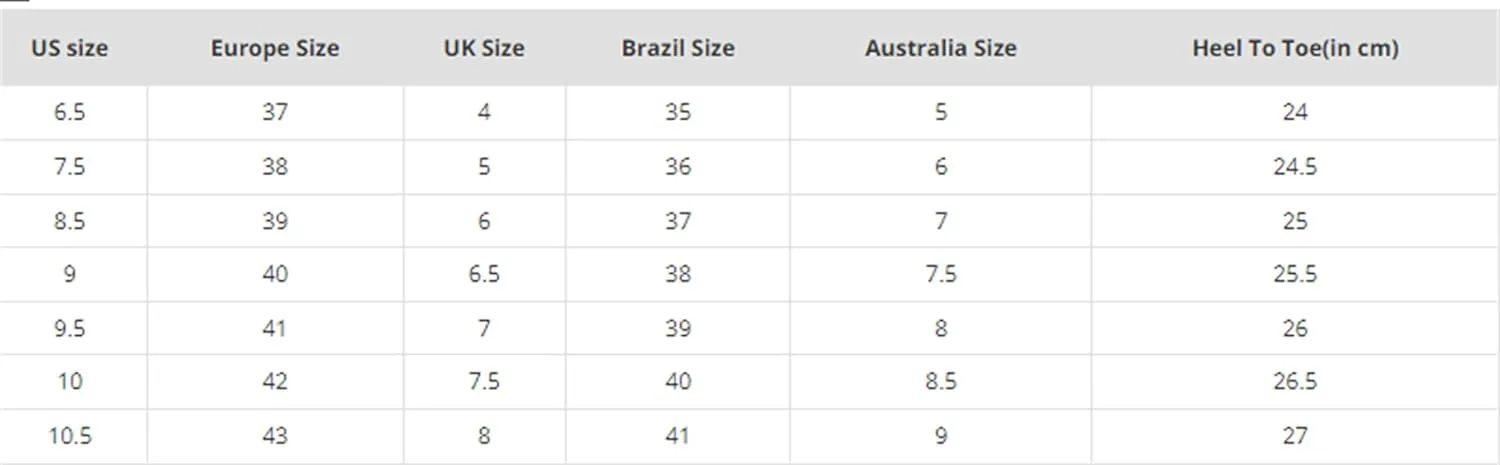Select heel to toe 27 value
1500x465 pixels.
(x=1295, y=436)
